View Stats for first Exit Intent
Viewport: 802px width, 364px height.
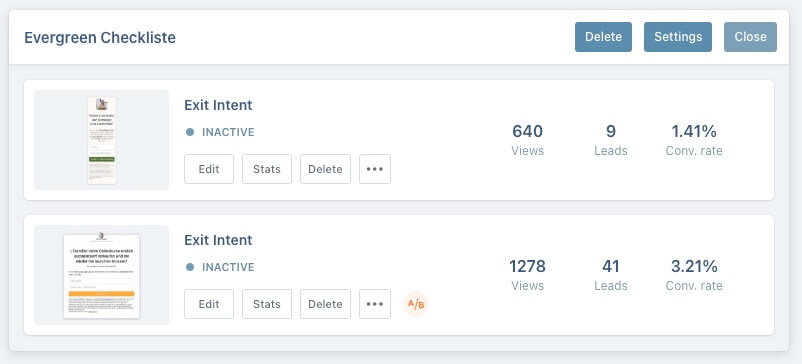pyautogui.click(x=267, y=169)
